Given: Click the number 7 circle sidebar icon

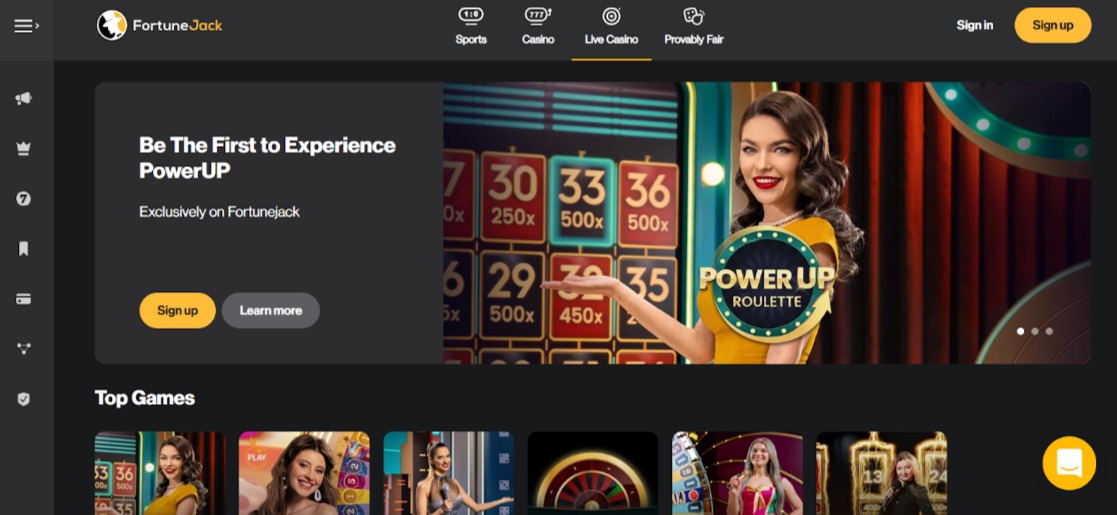Looking at the screenshot, I should [24, 198].
